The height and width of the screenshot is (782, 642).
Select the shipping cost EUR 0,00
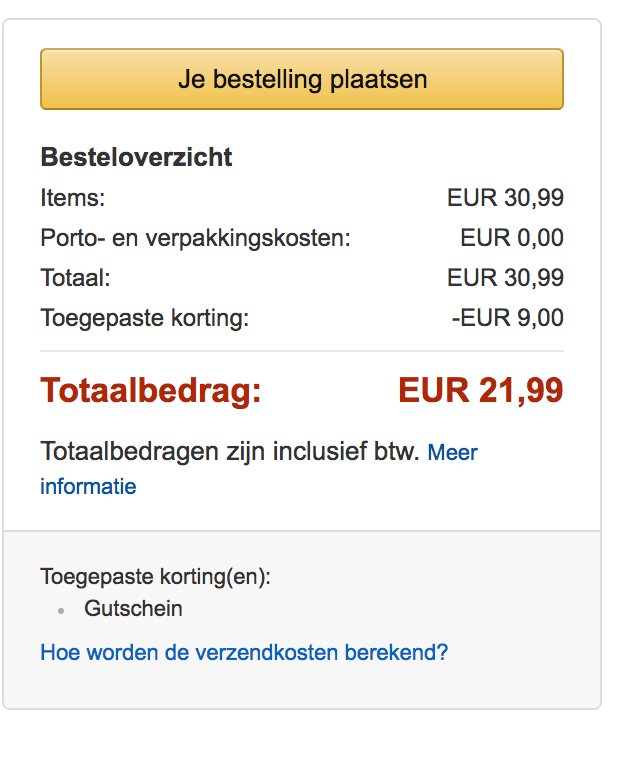coord(512,238)
